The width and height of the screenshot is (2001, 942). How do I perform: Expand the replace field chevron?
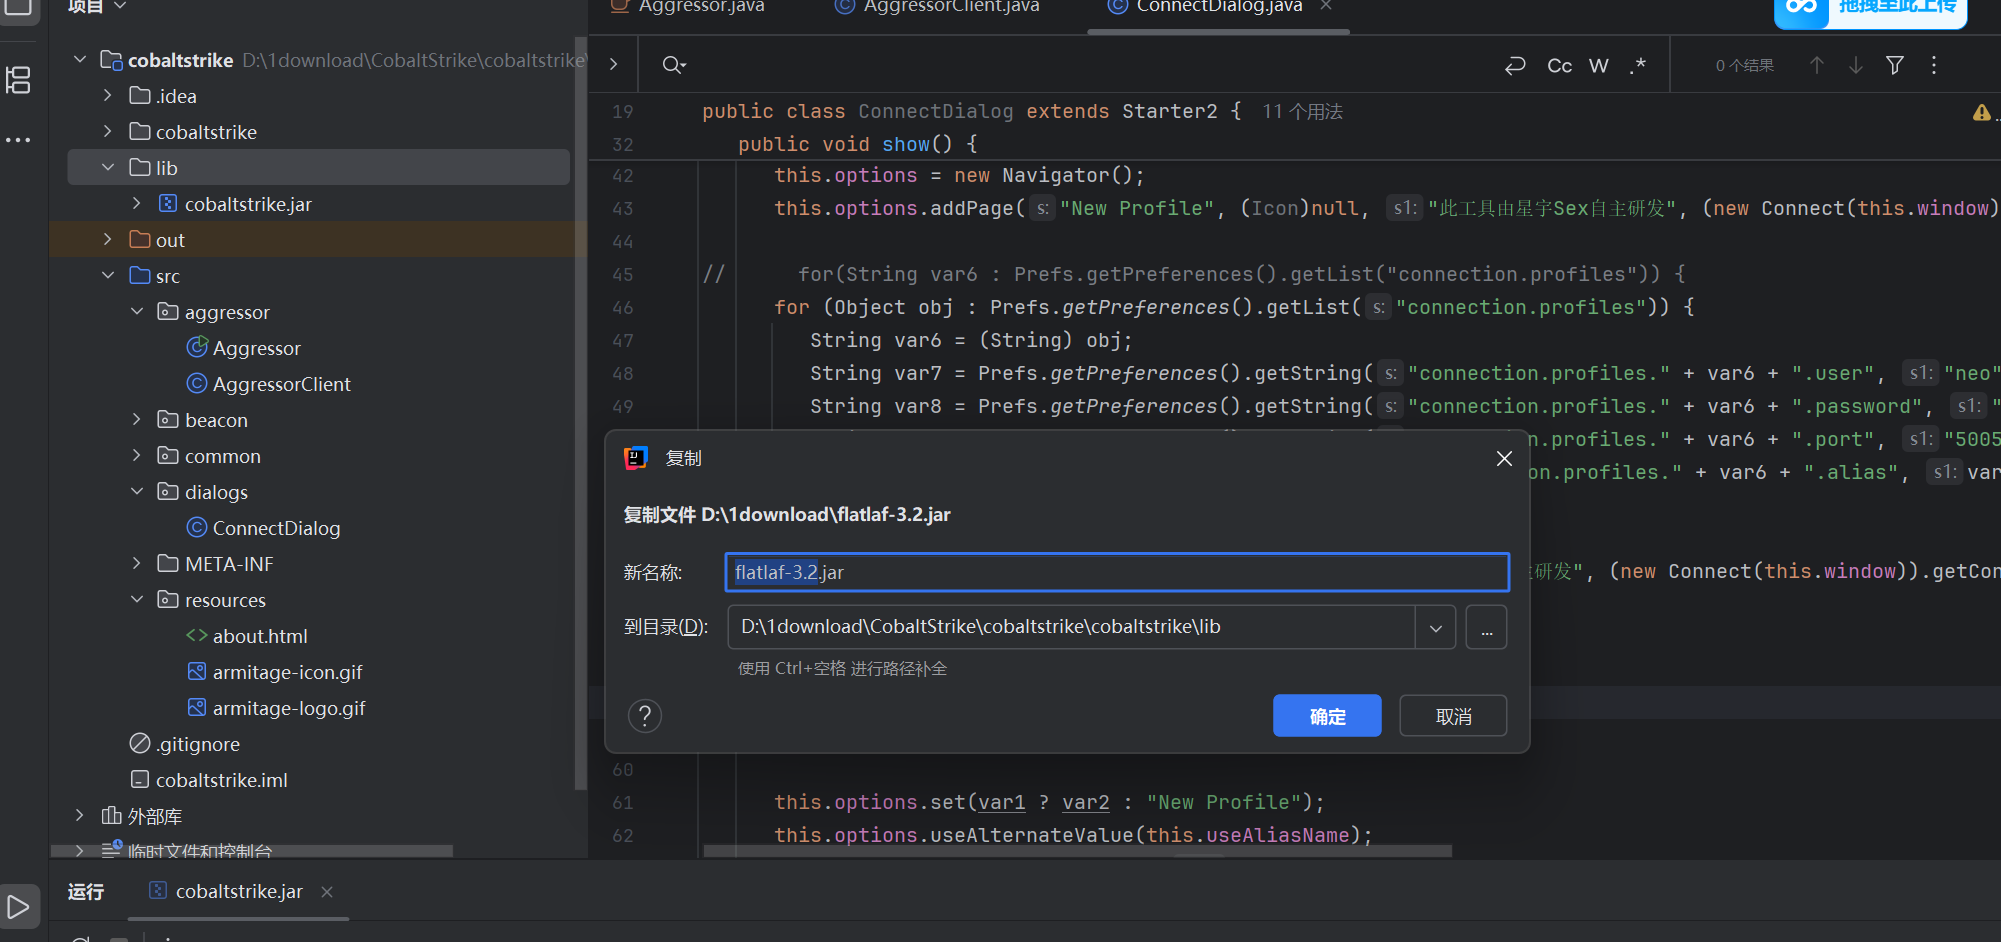(613, 65)
